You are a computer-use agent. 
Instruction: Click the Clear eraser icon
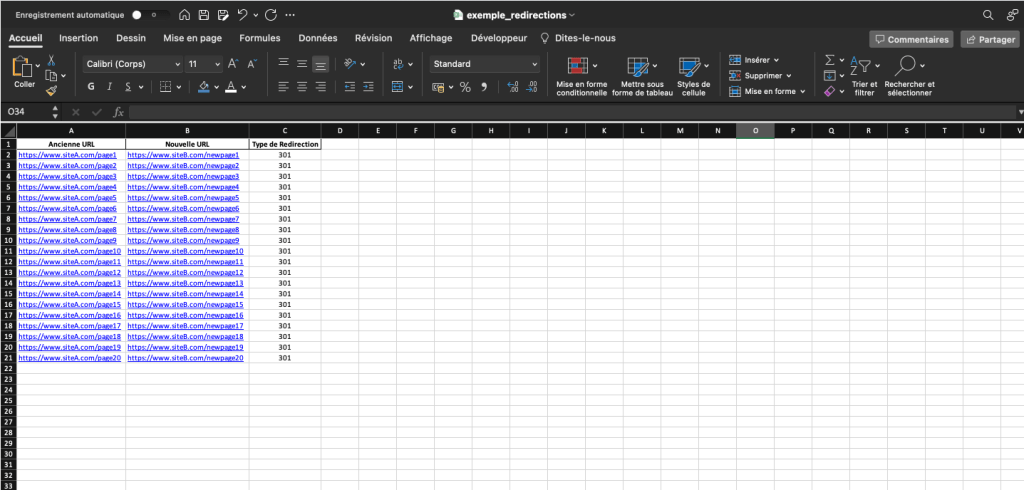pyautogui.click(x=830, y=91)
